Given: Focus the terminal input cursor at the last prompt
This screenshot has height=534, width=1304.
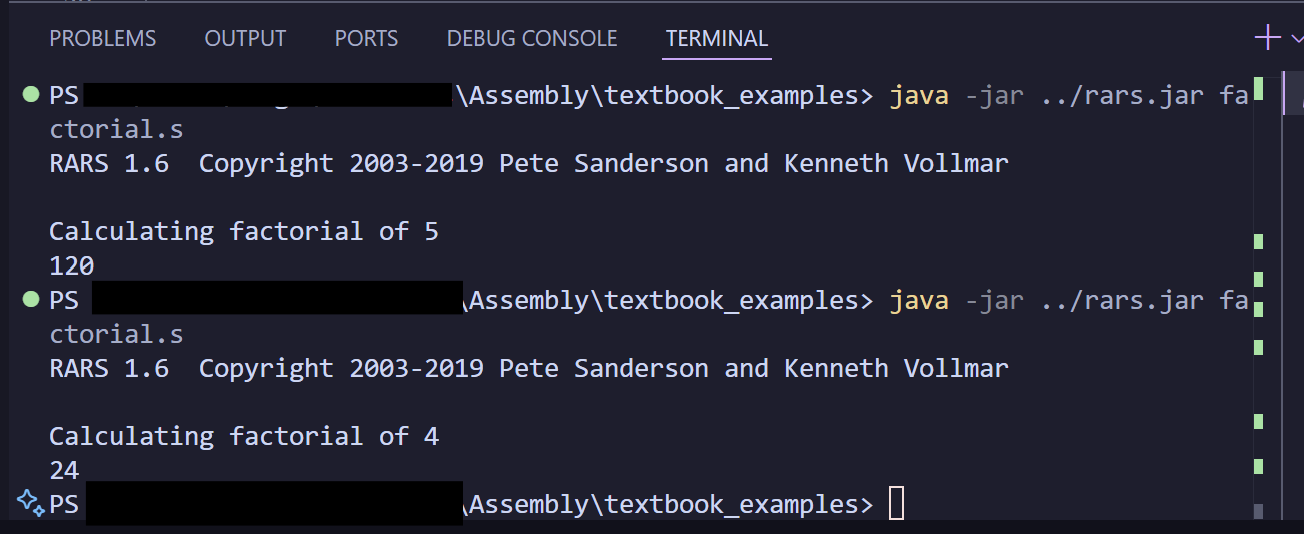Looking at the screenshot, I should coord(896,504).
